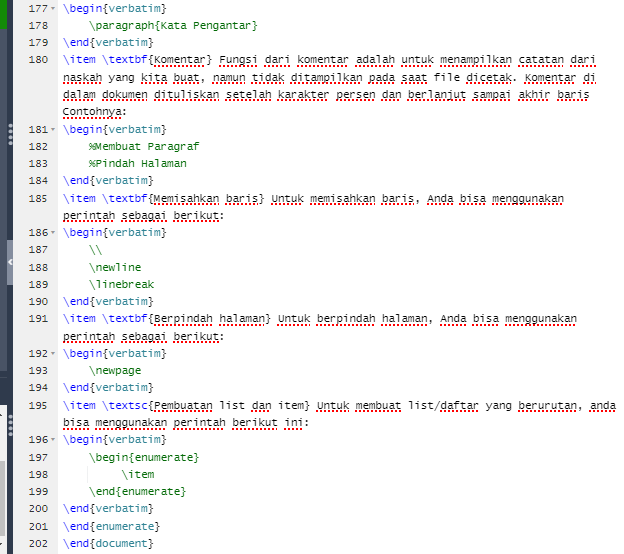Click line number 202 in the gutter
The height and width of the screenshot is (554, 624).
click(x=38, y=544)
